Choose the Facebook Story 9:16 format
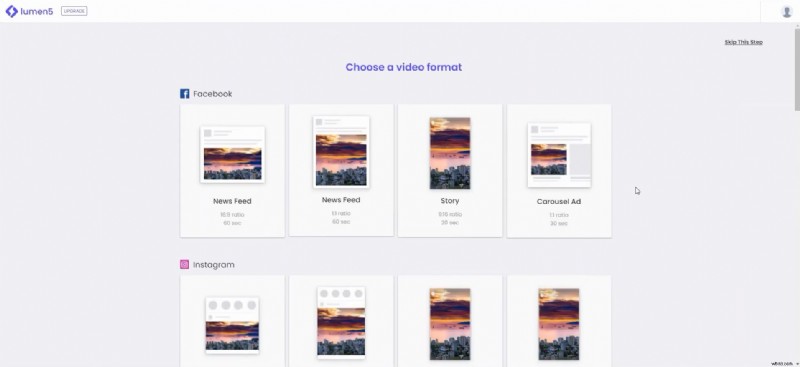The width and height of the screenshot is (800, 367). tap(450, 170)
